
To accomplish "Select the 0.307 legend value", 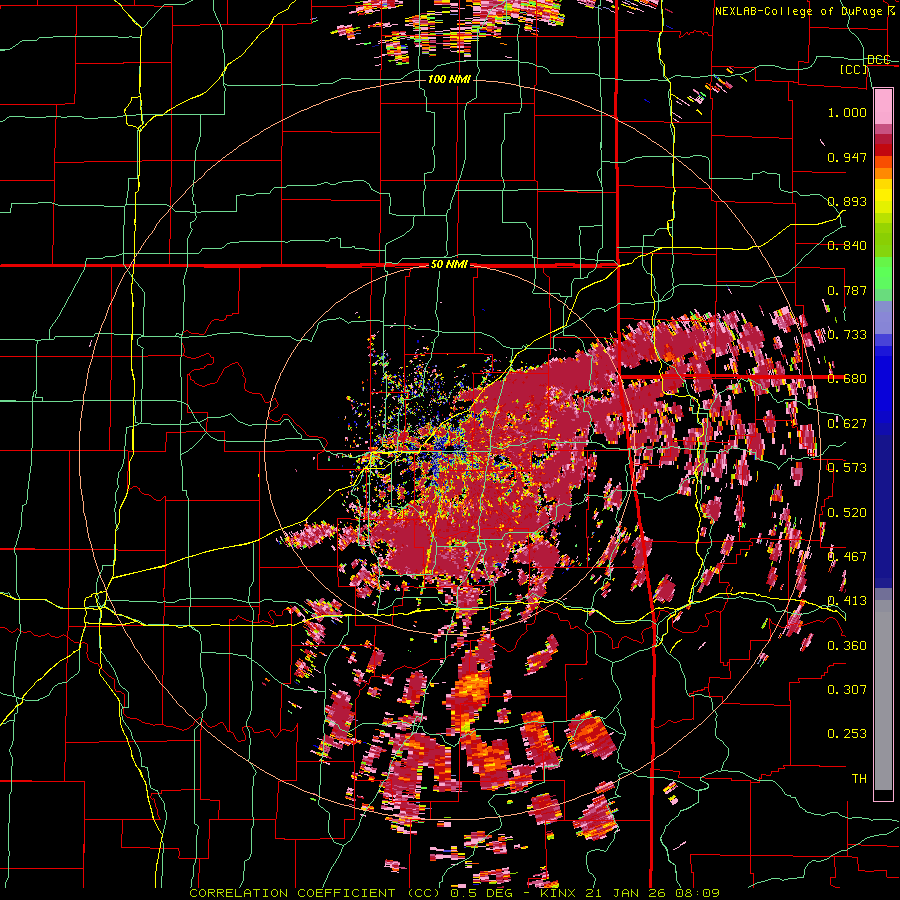I will point(847,690).
